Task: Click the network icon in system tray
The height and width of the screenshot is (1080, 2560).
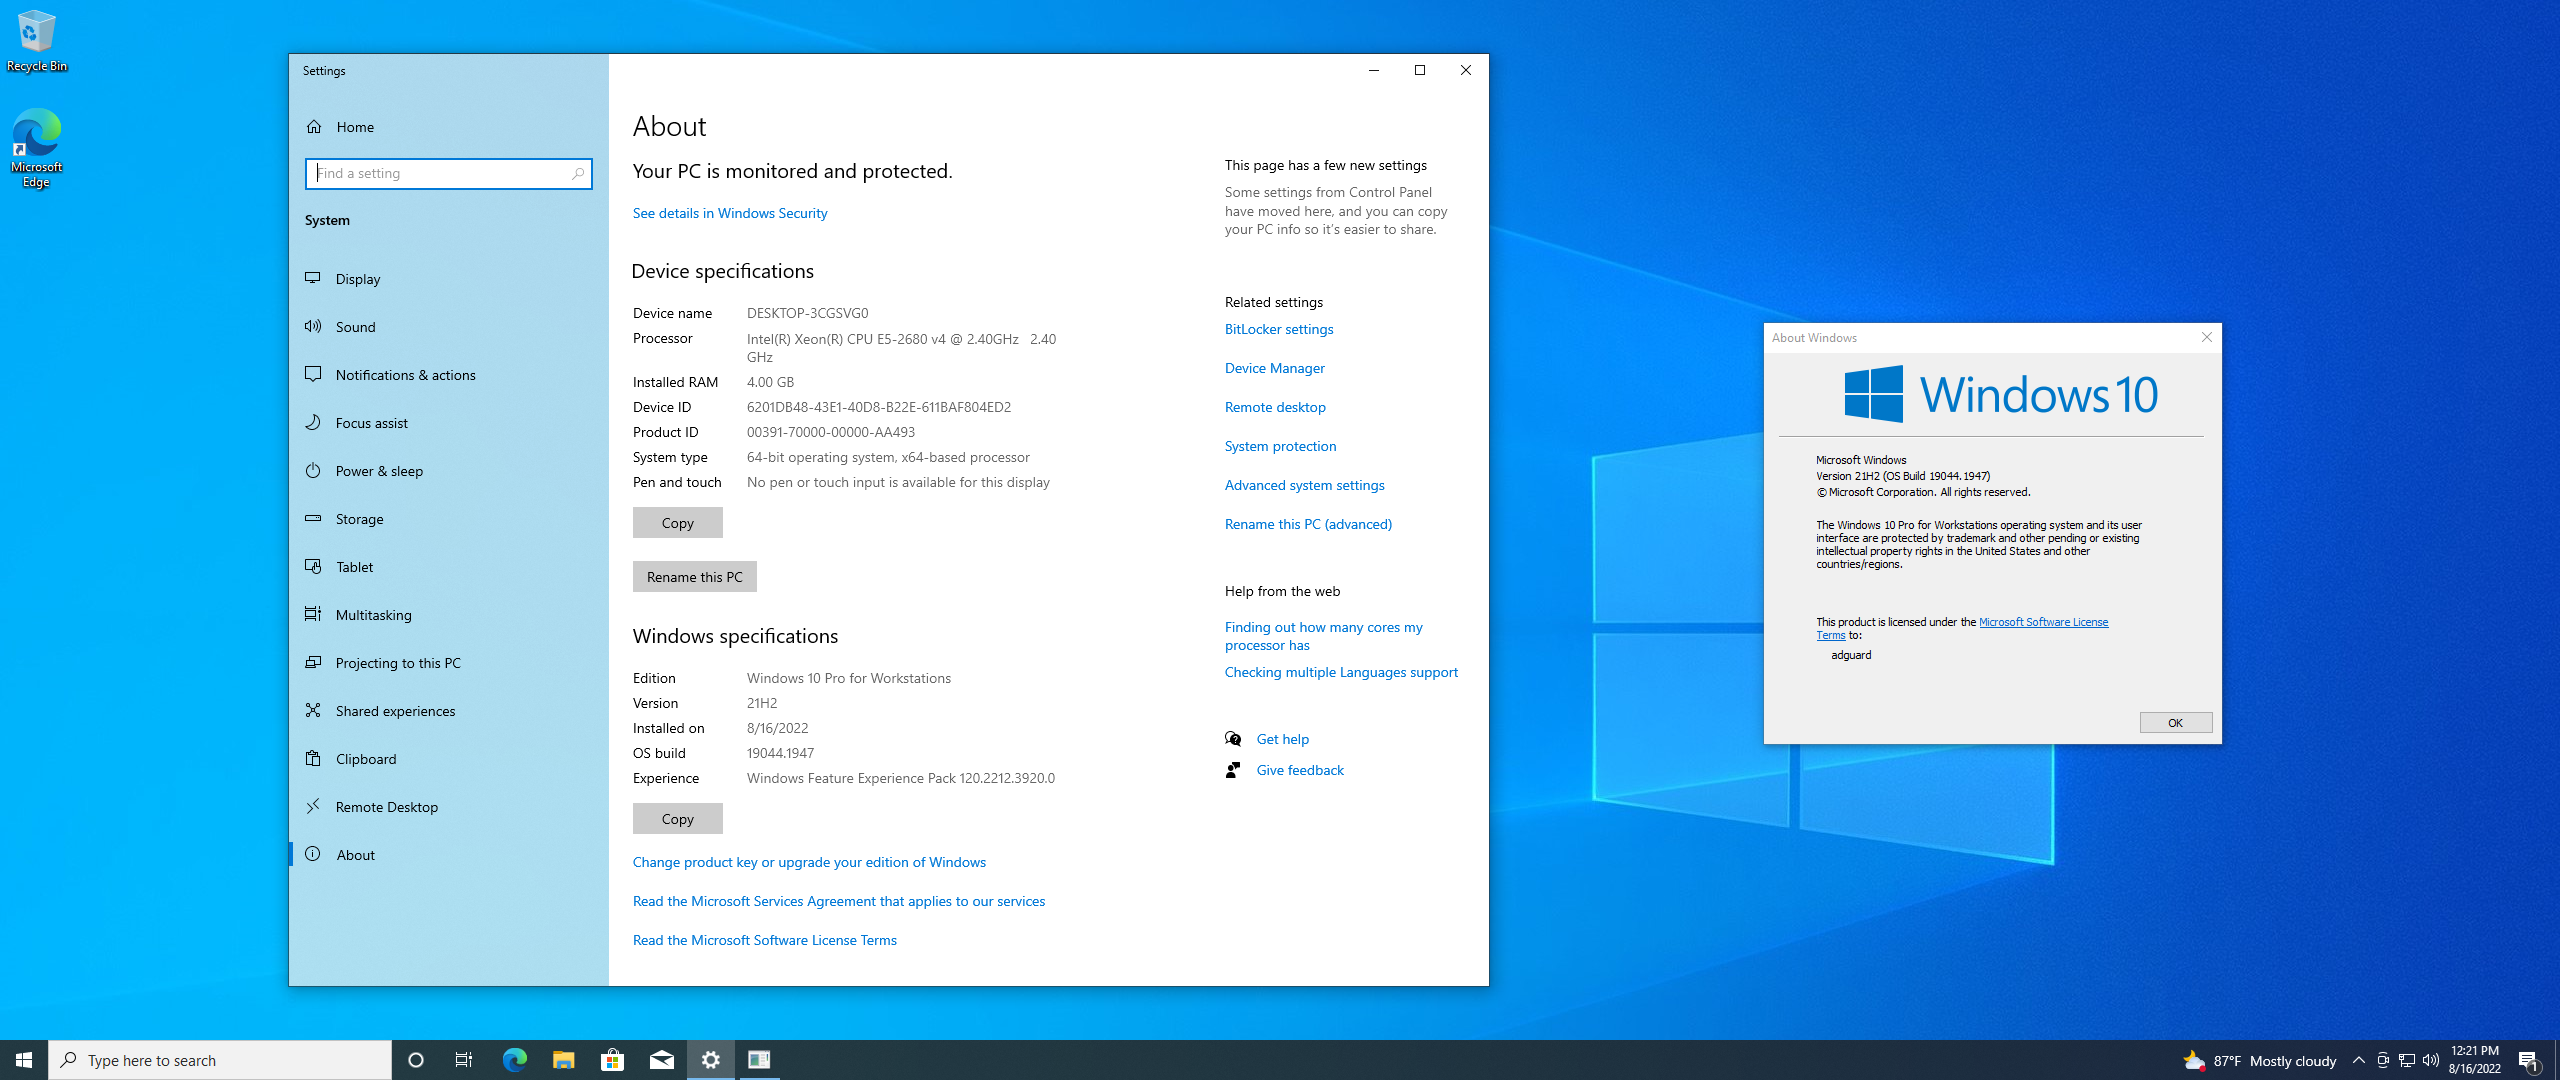Action: (2407, 1060)
